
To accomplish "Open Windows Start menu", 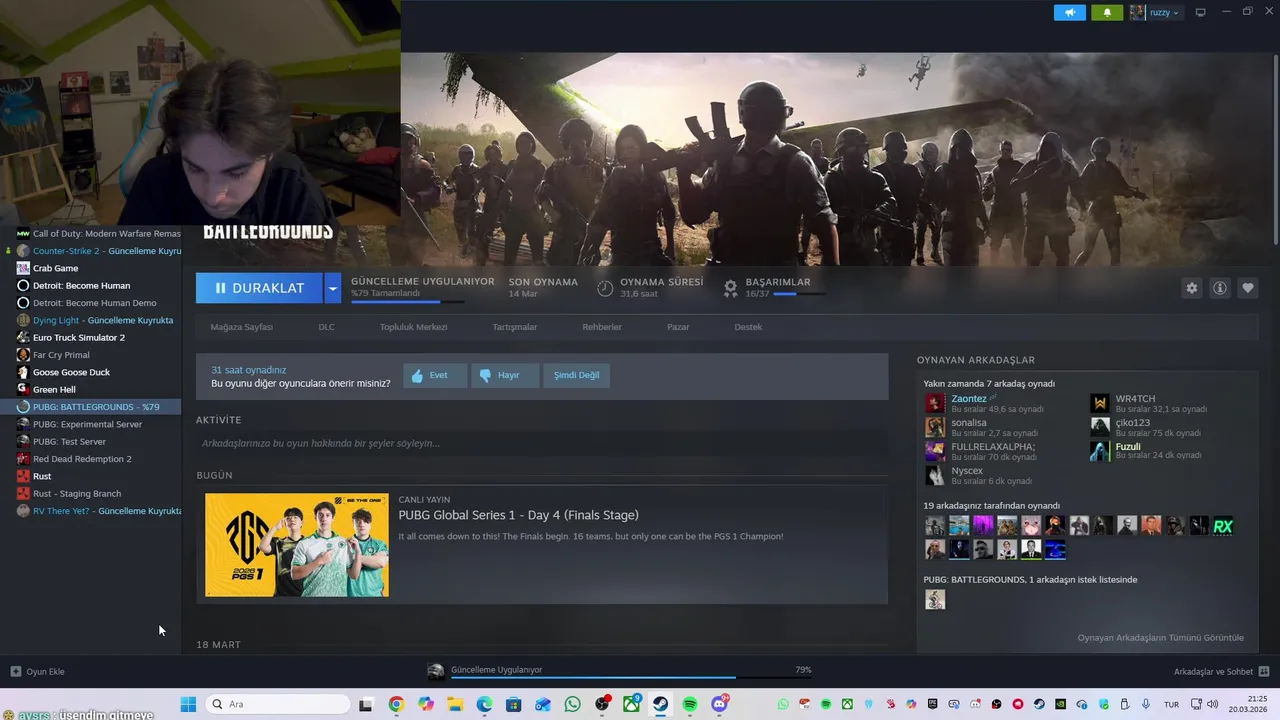I will click(x=188, y=704).
